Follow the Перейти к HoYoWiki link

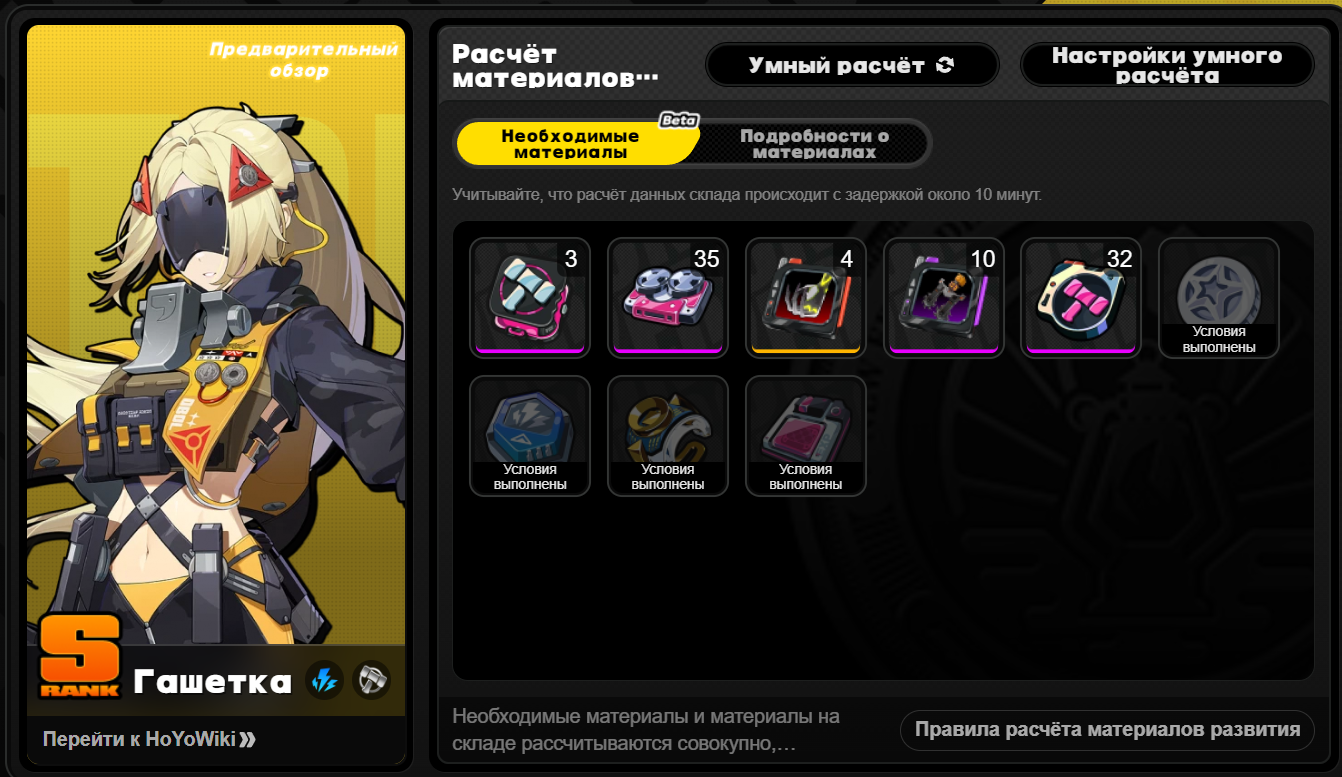click(149, 739)
